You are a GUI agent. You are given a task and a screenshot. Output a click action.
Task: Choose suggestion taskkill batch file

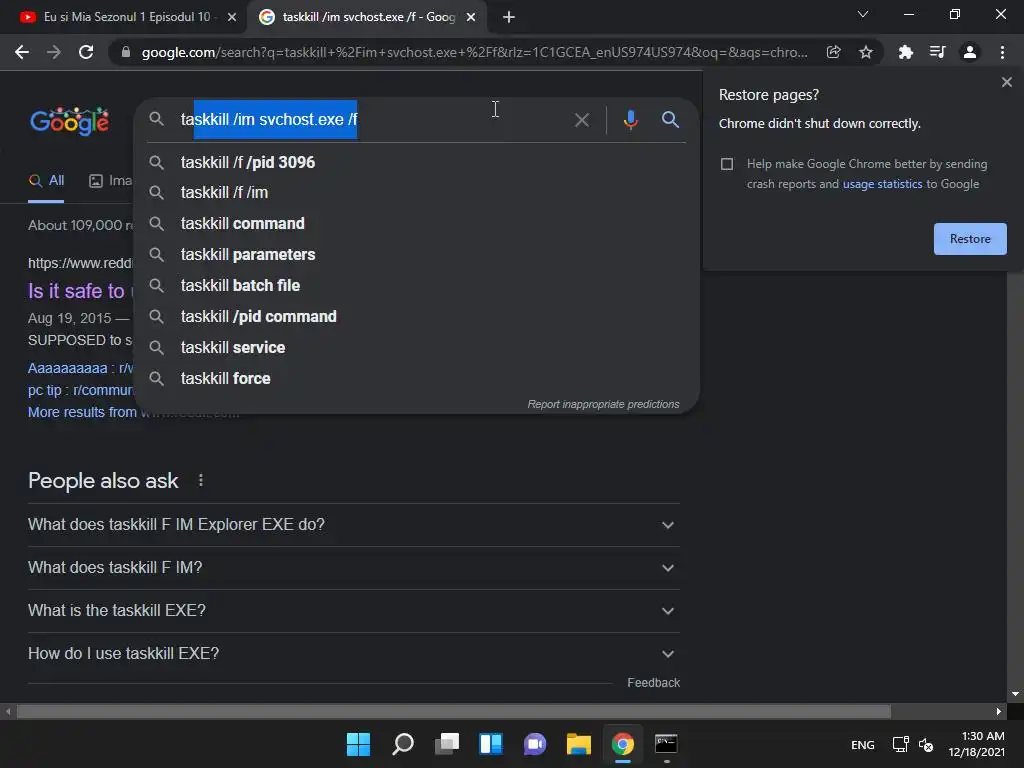click(x=416, y=285)
